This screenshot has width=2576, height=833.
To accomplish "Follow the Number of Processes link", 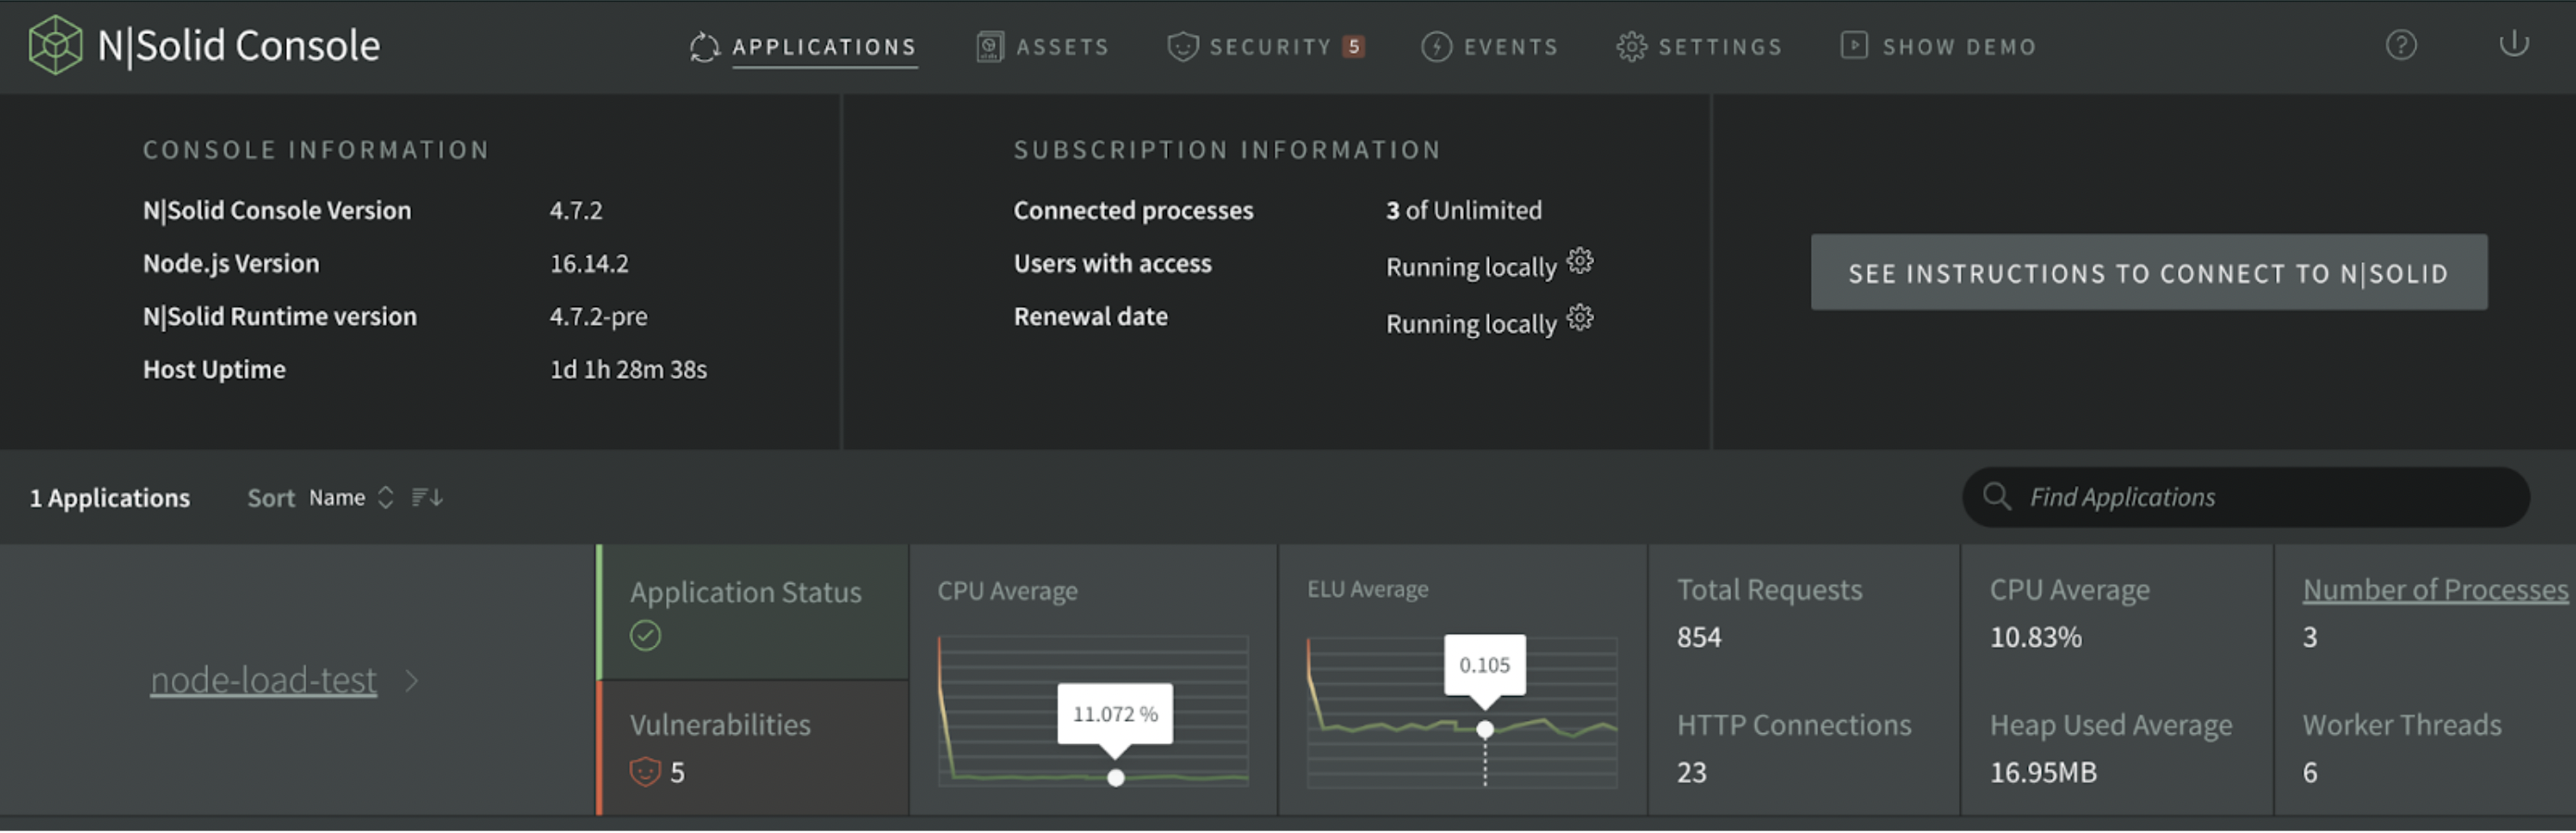I will (2436, 590).
